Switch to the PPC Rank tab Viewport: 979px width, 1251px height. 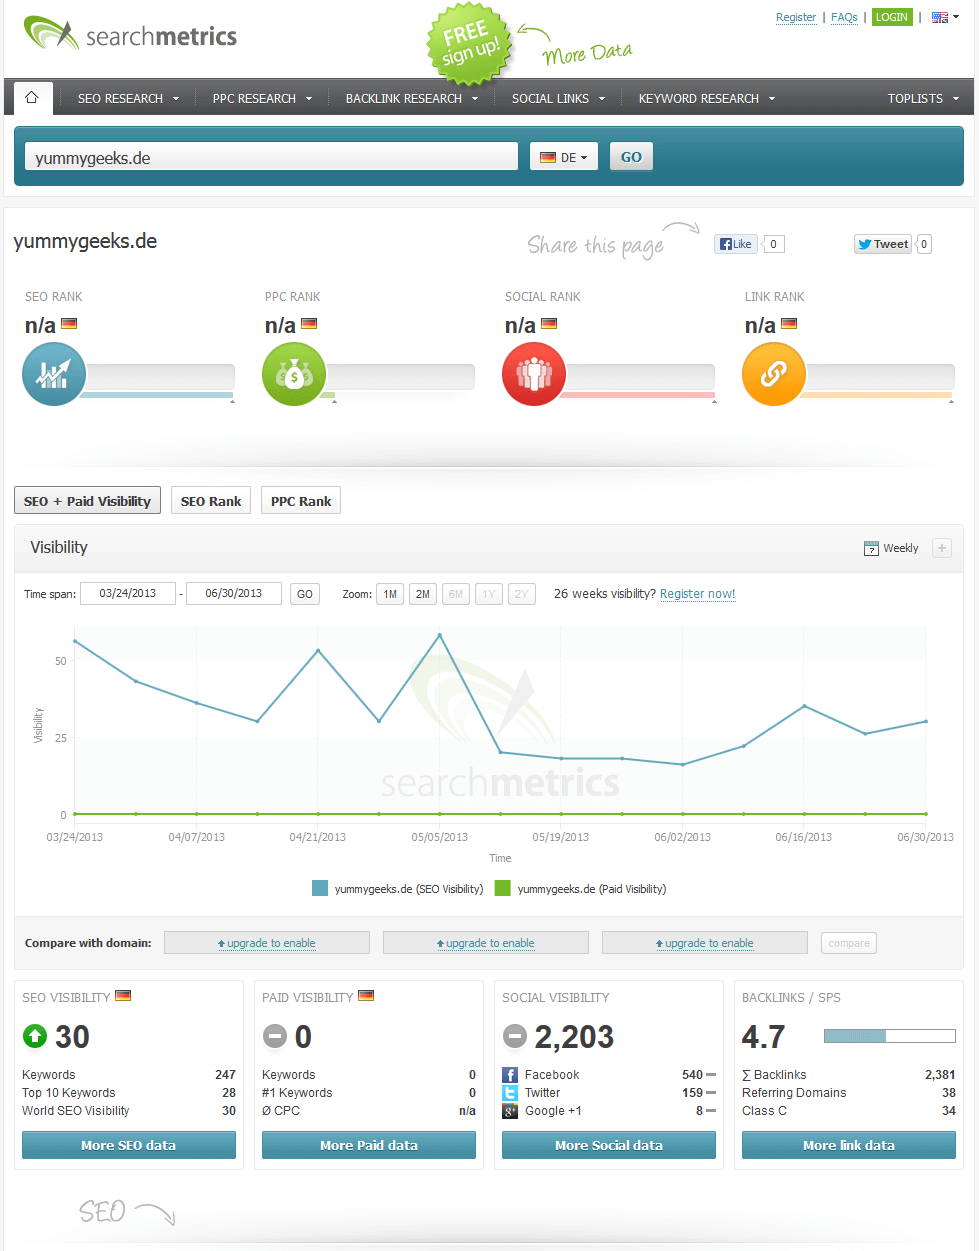coord(301,501)
